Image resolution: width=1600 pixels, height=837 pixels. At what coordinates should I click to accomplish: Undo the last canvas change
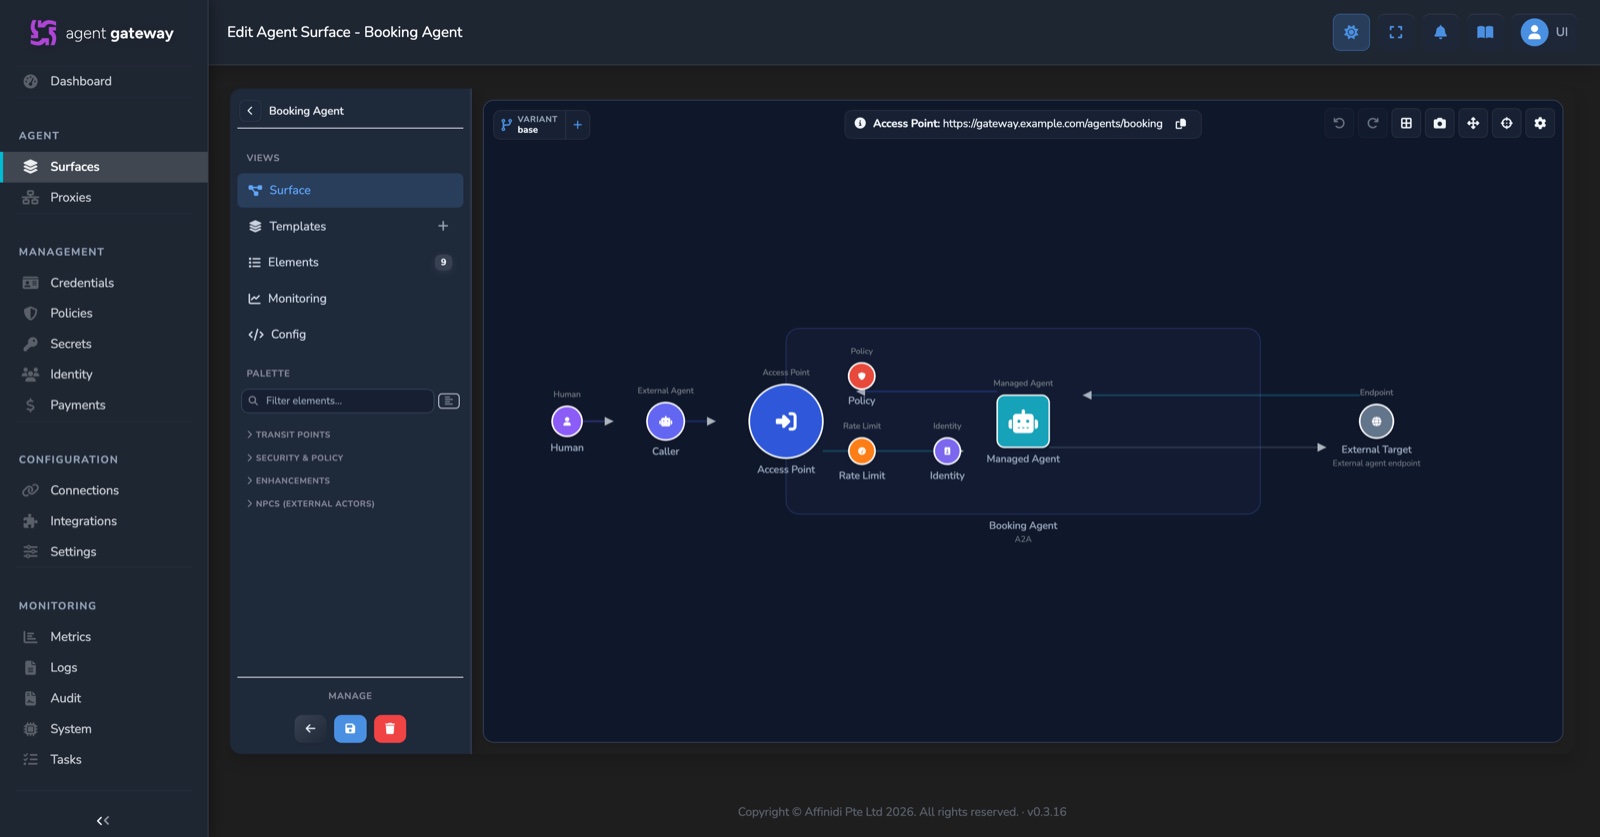pyautogui.click(x=1339, y=123)
